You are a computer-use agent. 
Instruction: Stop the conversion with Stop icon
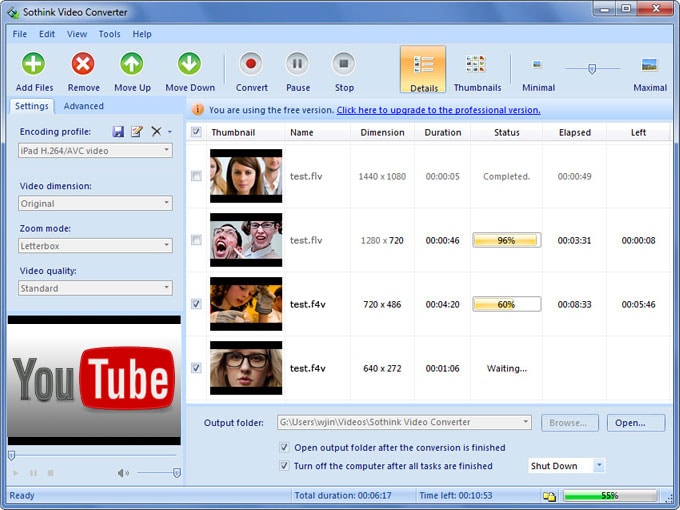pyautogui.click(x=344, y=64)
